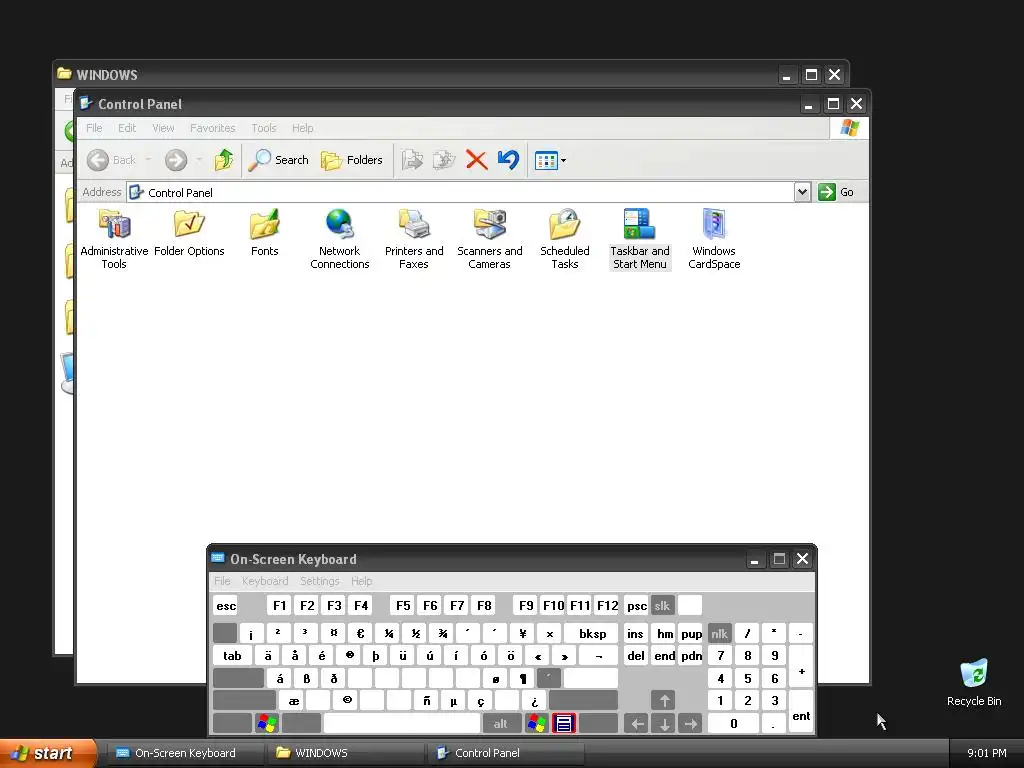
Task: Switch to On-Screen Keyboard taskbar button
Action: [184, 753]
